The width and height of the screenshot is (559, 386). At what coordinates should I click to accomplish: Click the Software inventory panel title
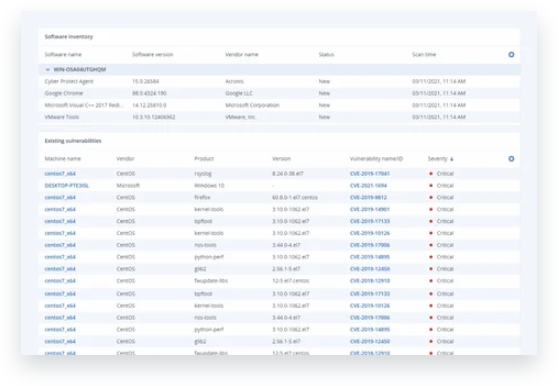[69, 37]
